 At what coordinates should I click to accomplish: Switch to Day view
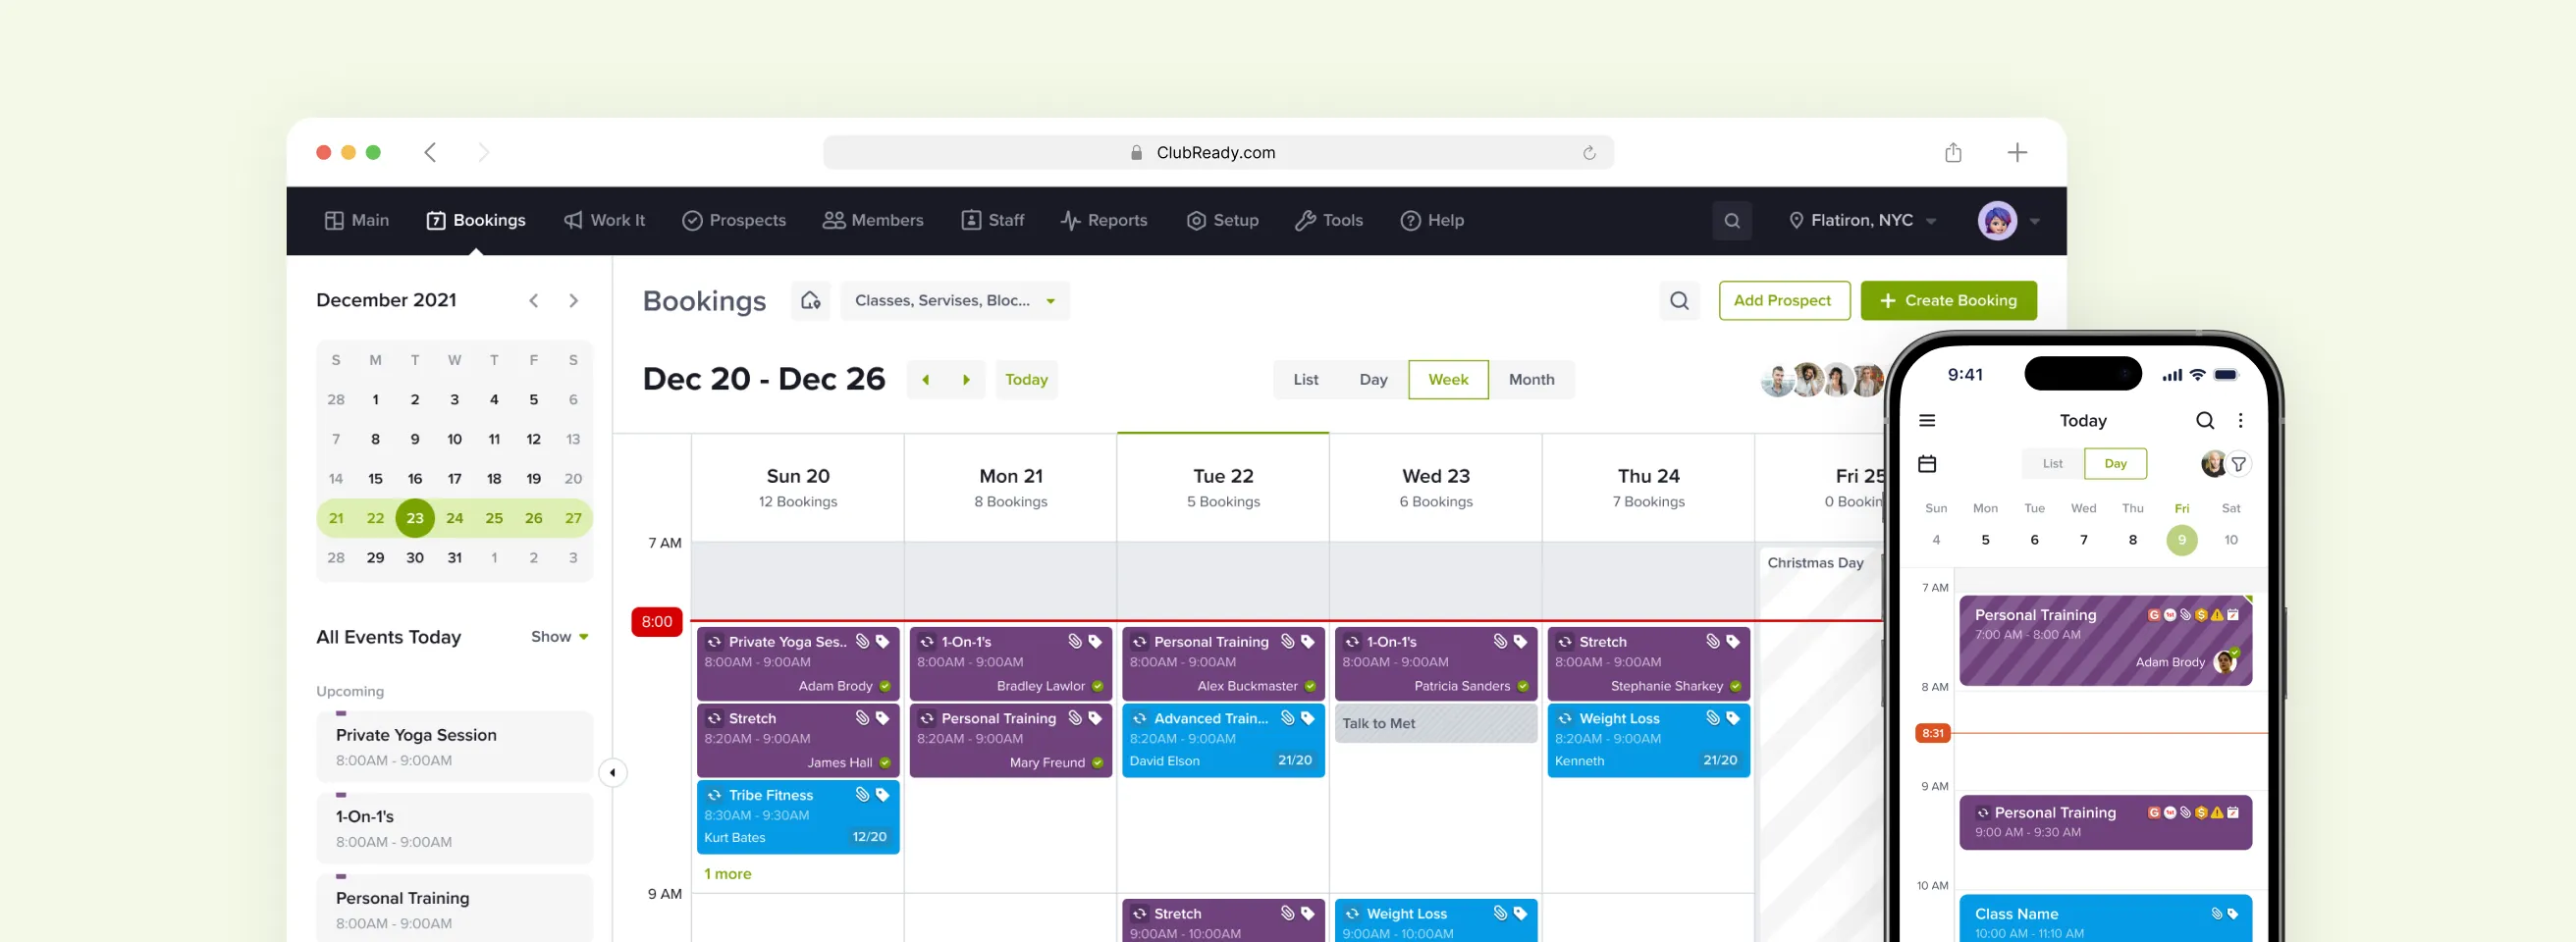[1373, 380]
